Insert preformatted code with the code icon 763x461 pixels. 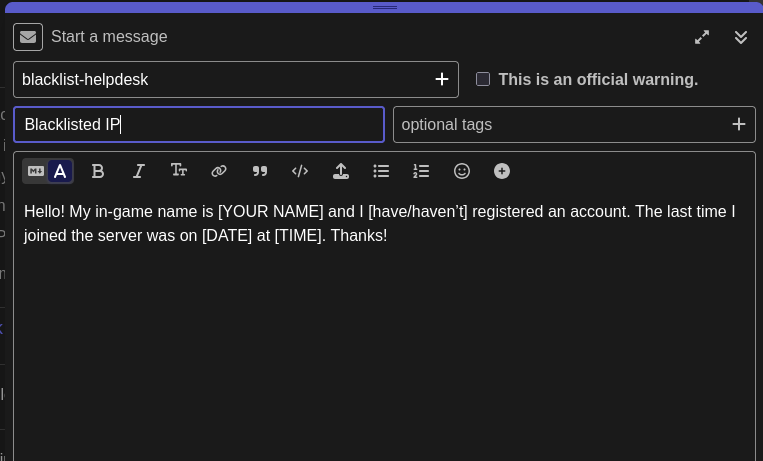tap(300, 171)
